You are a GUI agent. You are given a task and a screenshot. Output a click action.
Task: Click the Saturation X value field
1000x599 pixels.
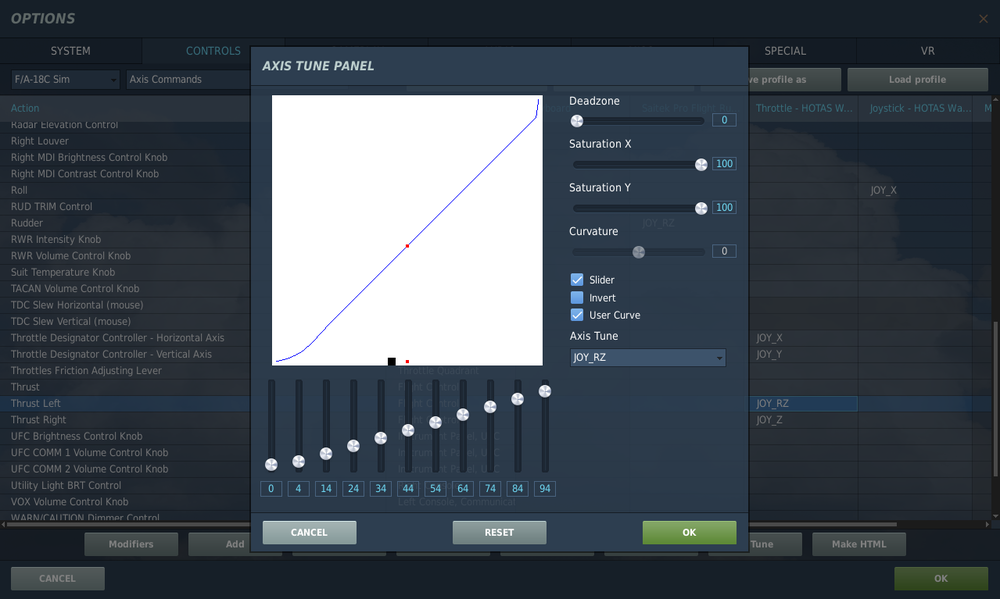724,164
